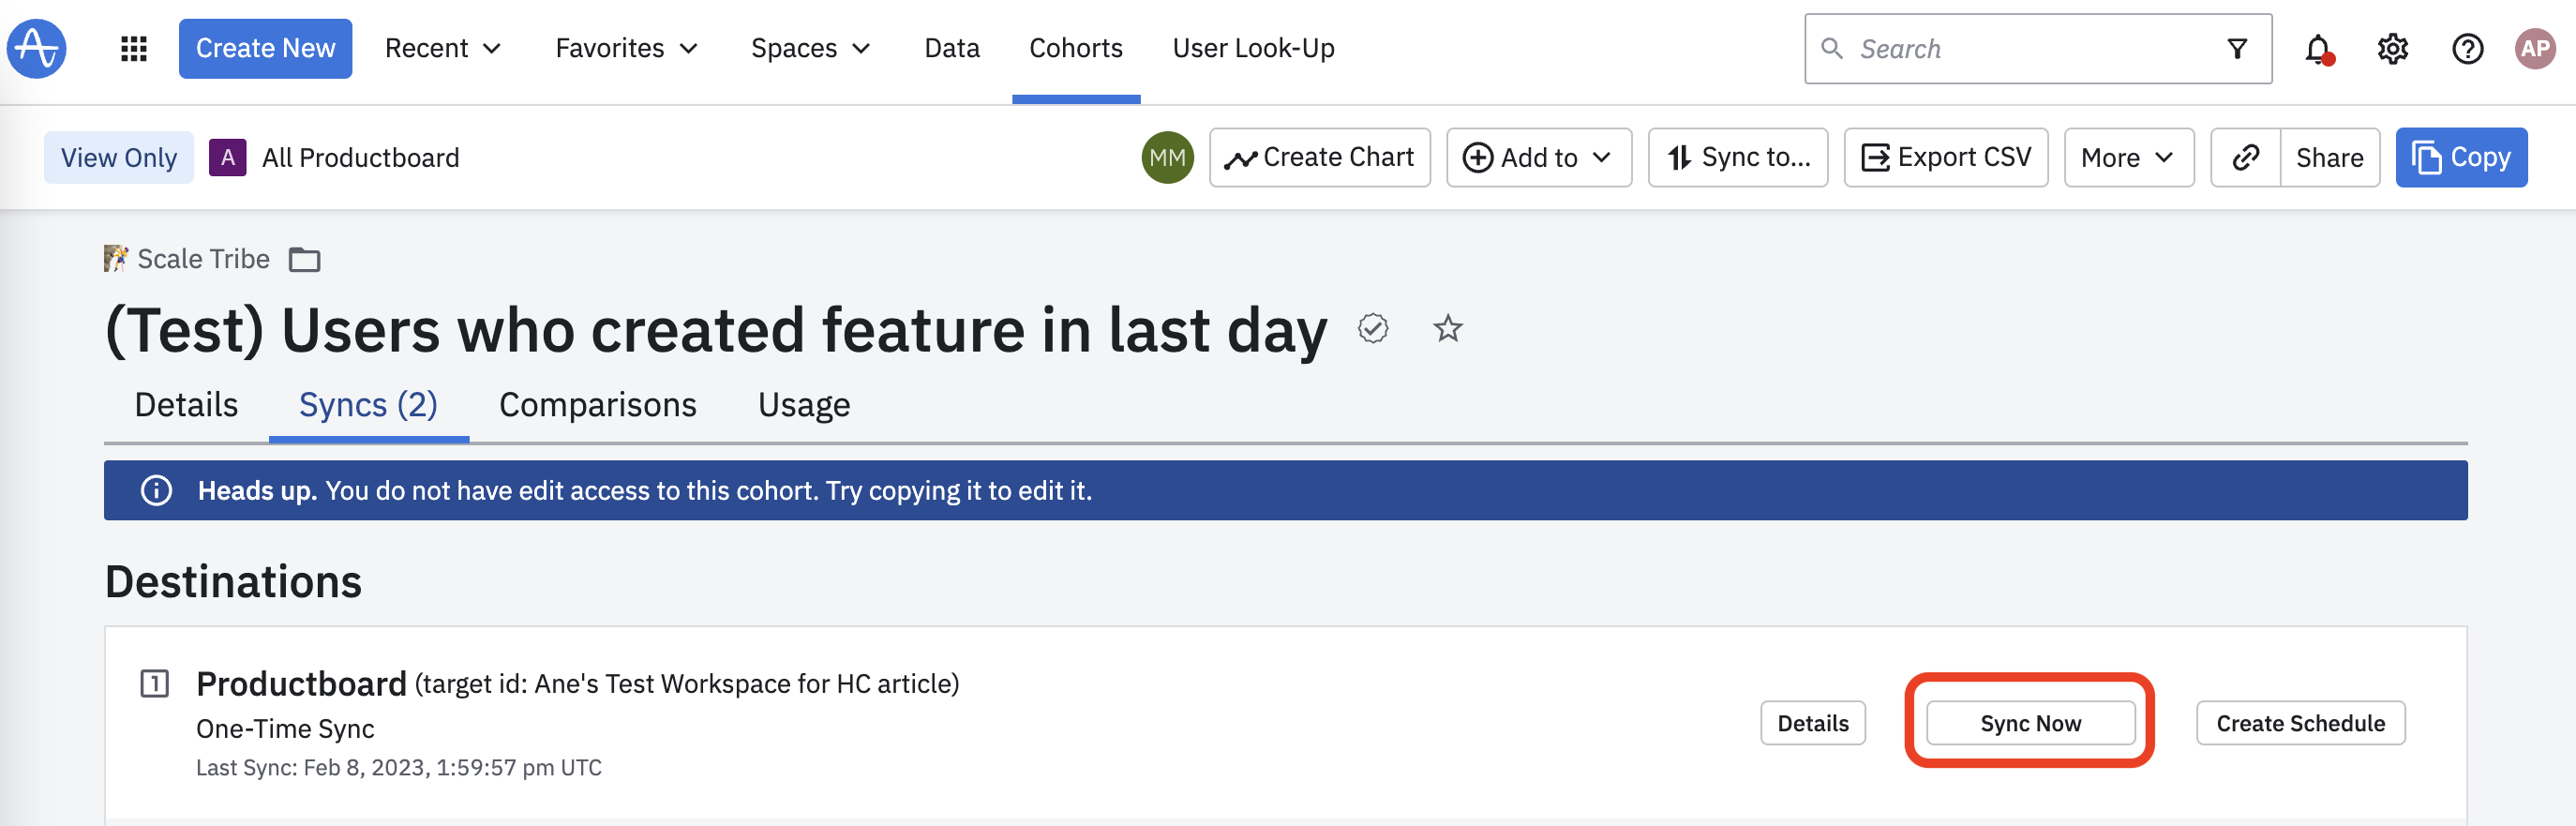Click the blue Copy button
The image size is (2576, 826).
click(x=2461, y=157)
